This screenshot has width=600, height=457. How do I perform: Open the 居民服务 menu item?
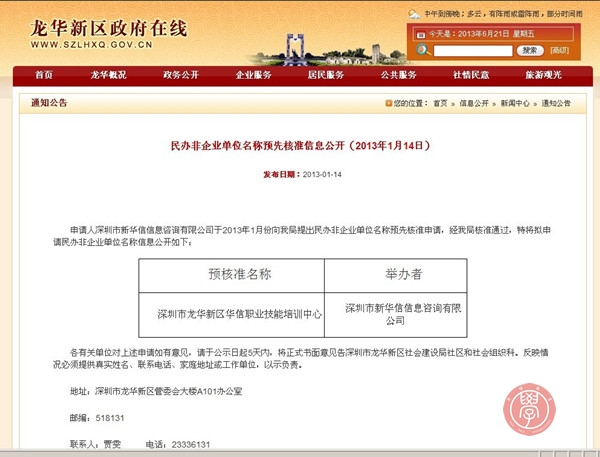pyautogui.click(x=326, y=75)
